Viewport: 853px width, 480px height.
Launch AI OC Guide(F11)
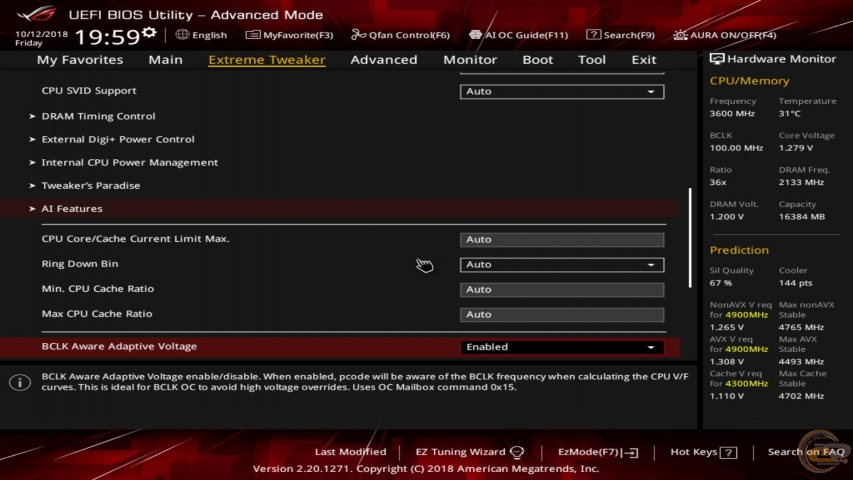(x=476, y=35)
